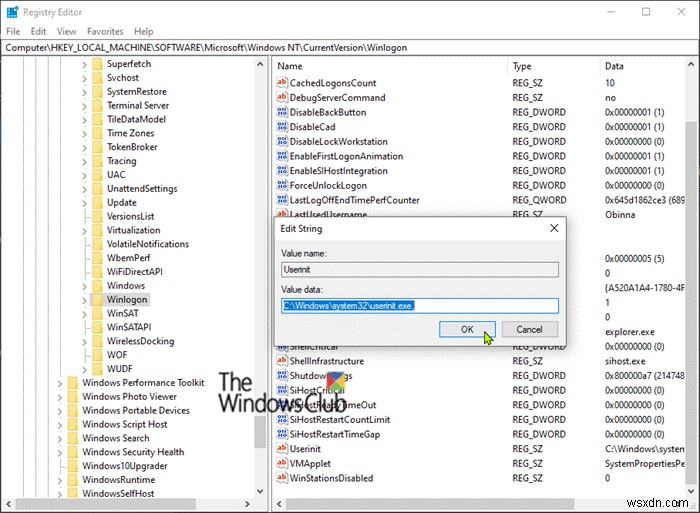
Task: Click the sihost.exe data value
Action: [x=625, y=361]
